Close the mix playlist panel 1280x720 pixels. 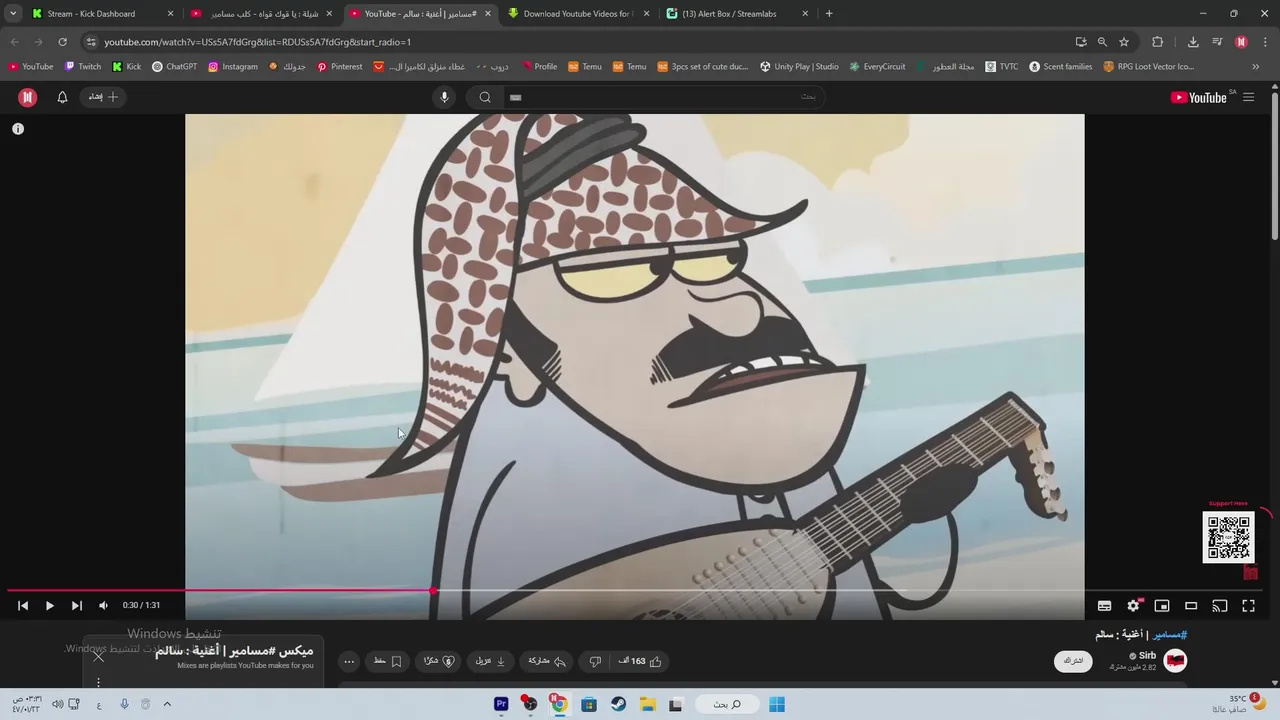click(98, 657)
